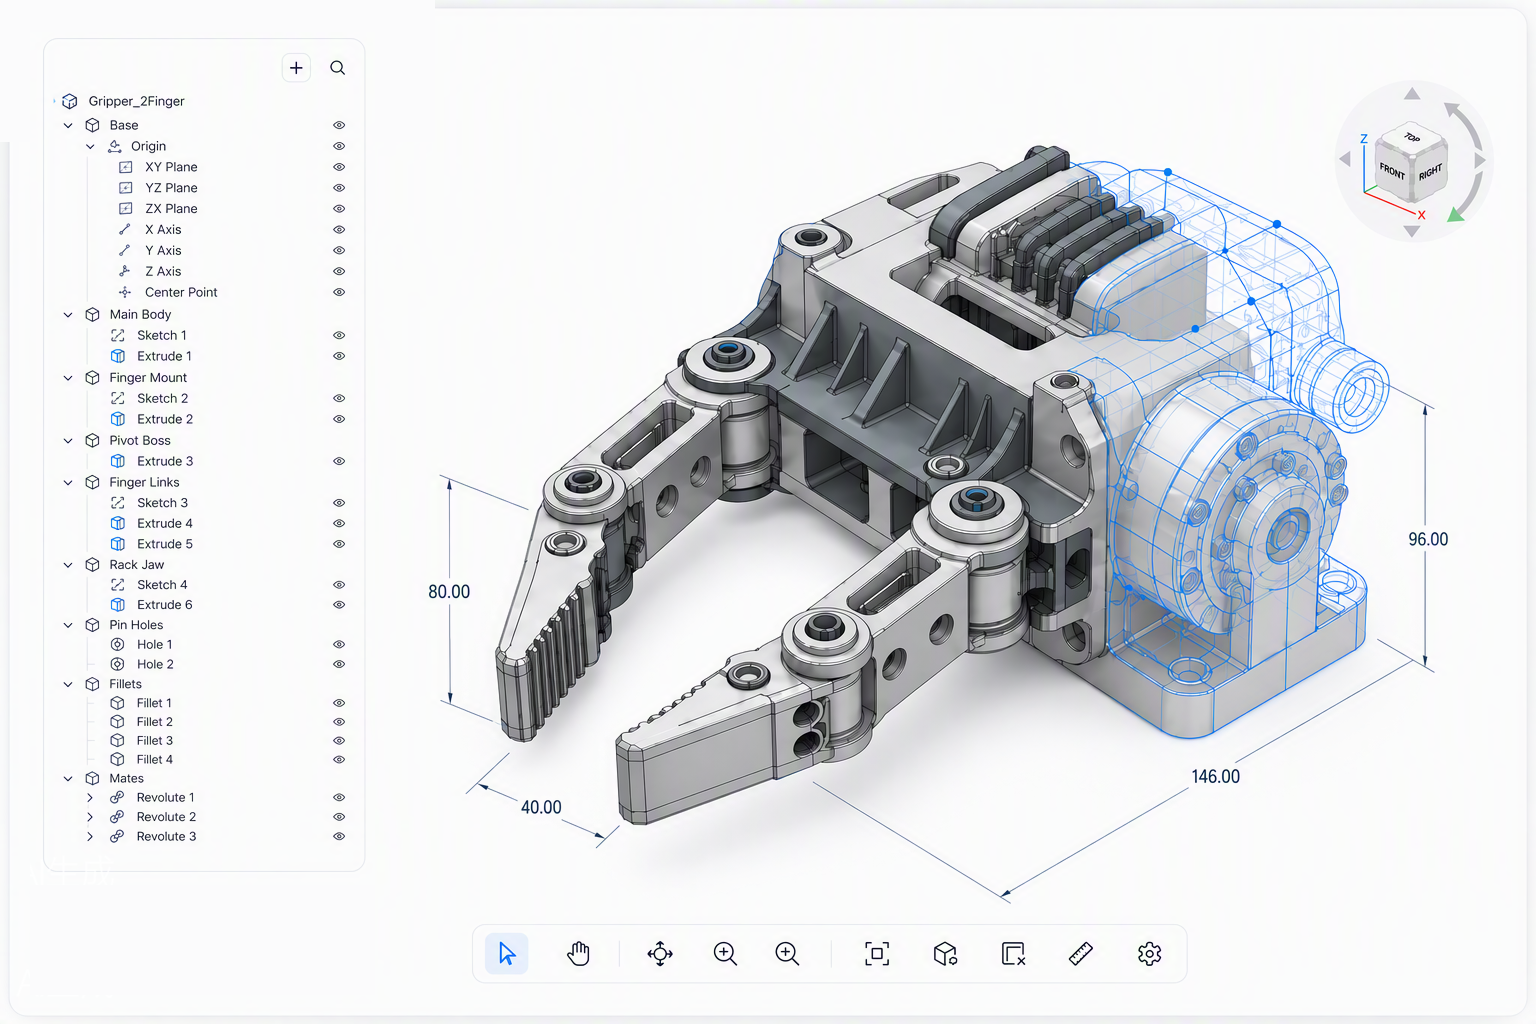Click the 80.00 dimension value
The image size is (1536, 1024).
coord(449,592)
